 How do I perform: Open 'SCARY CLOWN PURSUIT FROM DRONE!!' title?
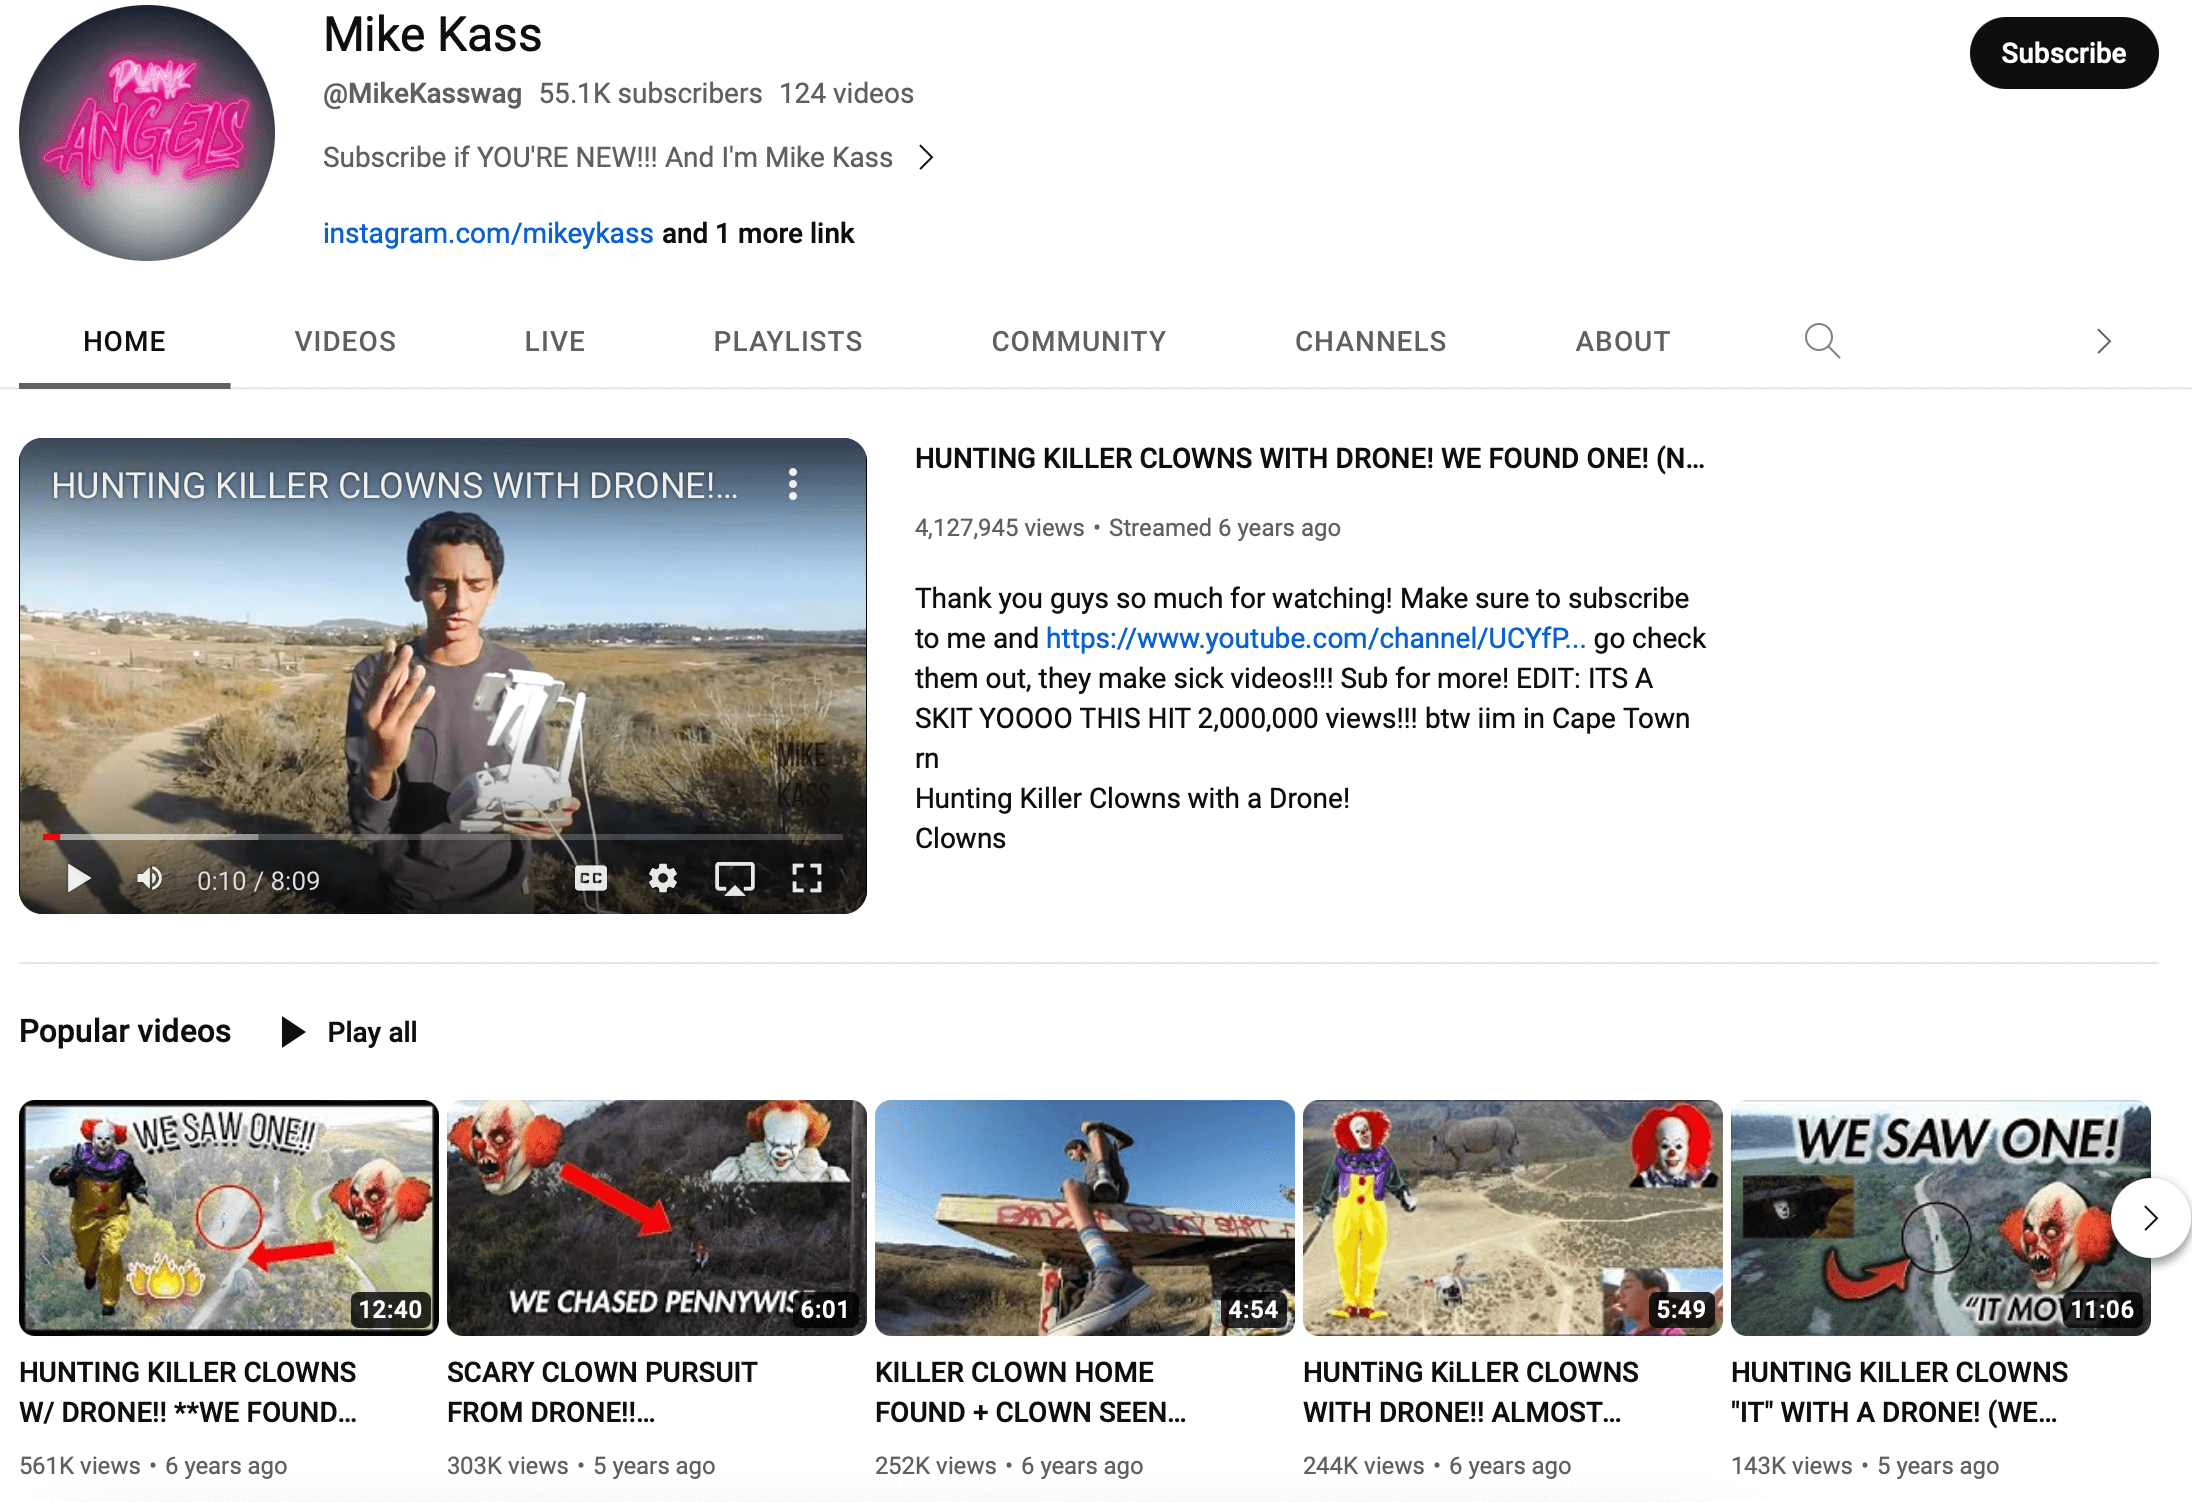pyautogui.click(x=602, y=1392)
